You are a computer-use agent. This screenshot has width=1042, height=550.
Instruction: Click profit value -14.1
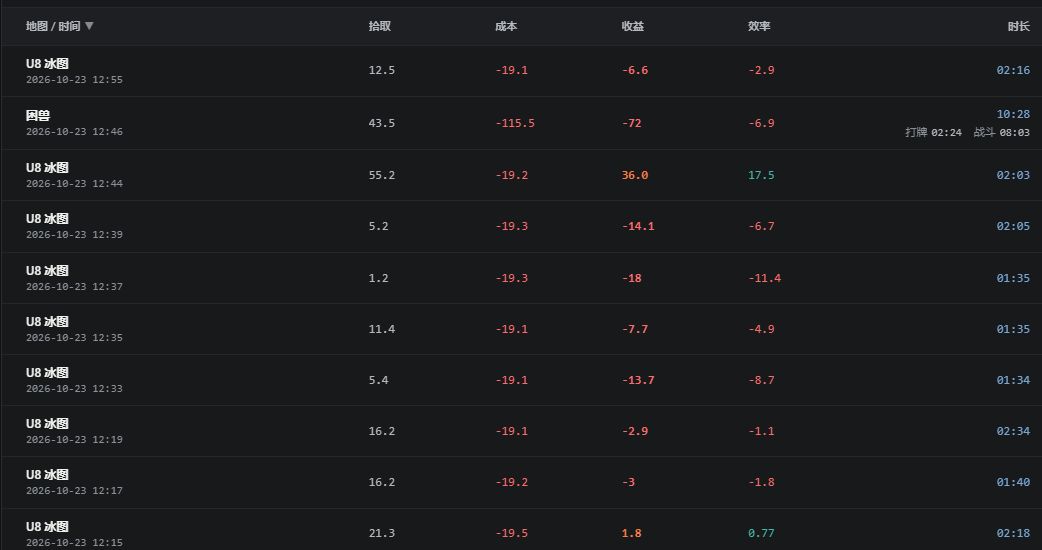(638, 226)
